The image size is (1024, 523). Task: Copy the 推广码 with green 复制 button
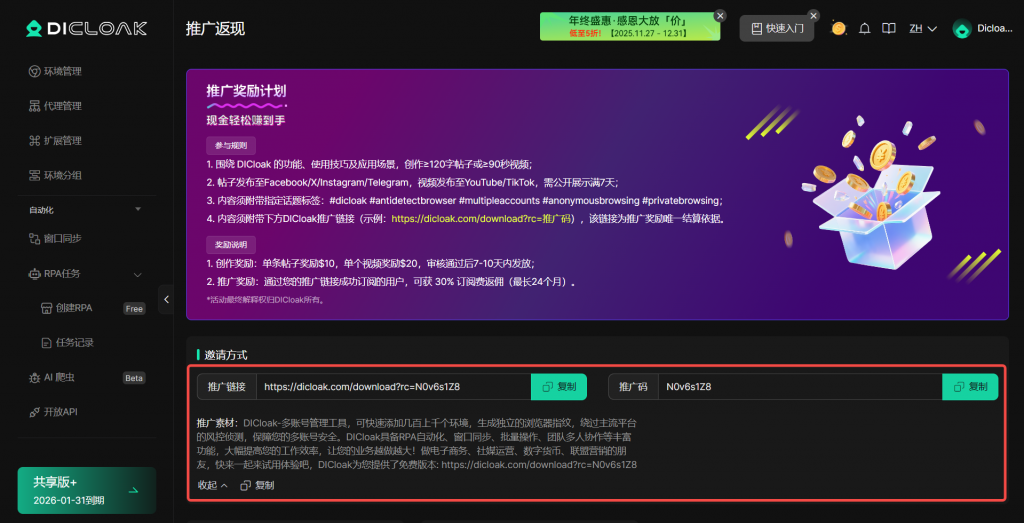(970, 386)
